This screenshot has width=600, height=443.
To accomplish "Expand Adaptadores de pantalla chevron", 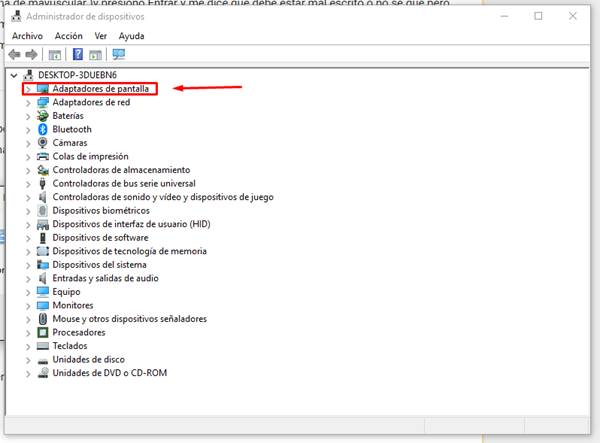I will tap(28, 90).
